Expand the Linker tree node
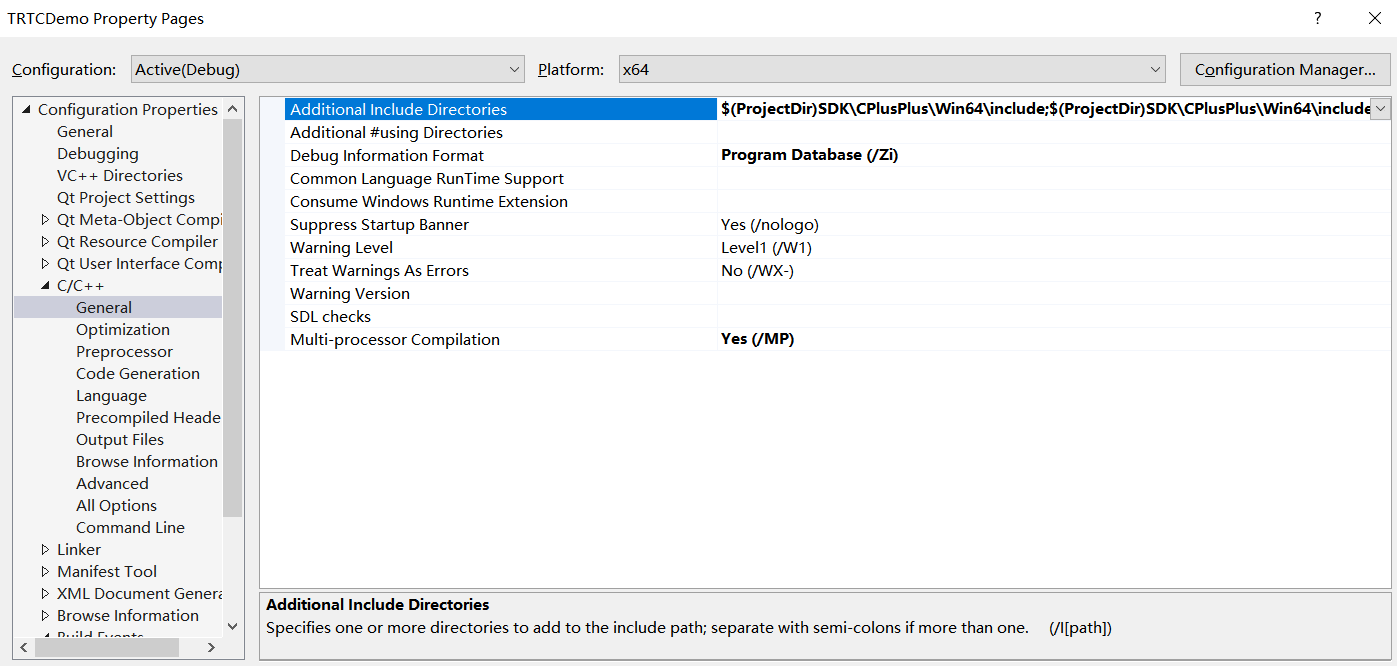1397x666 pixels. coord(45,550)
